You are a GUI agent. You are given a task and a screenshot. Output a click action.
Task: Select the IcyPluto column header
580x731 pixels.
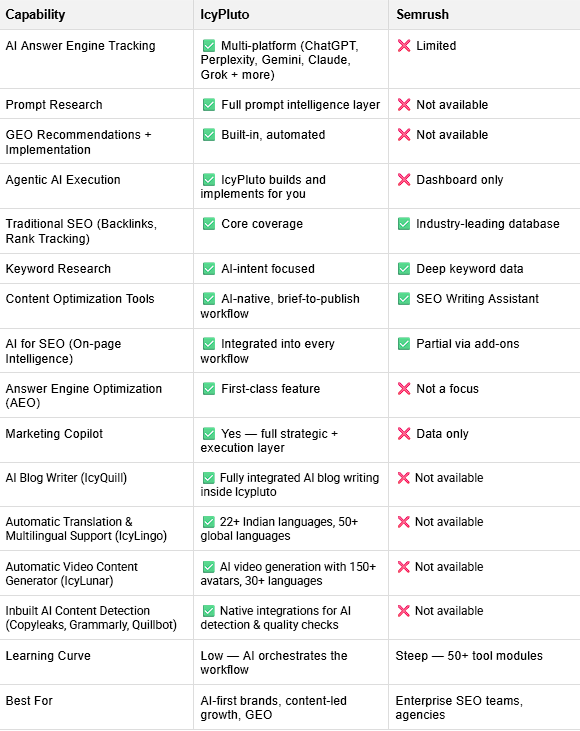pyautogui.click(x=225, y=14)
